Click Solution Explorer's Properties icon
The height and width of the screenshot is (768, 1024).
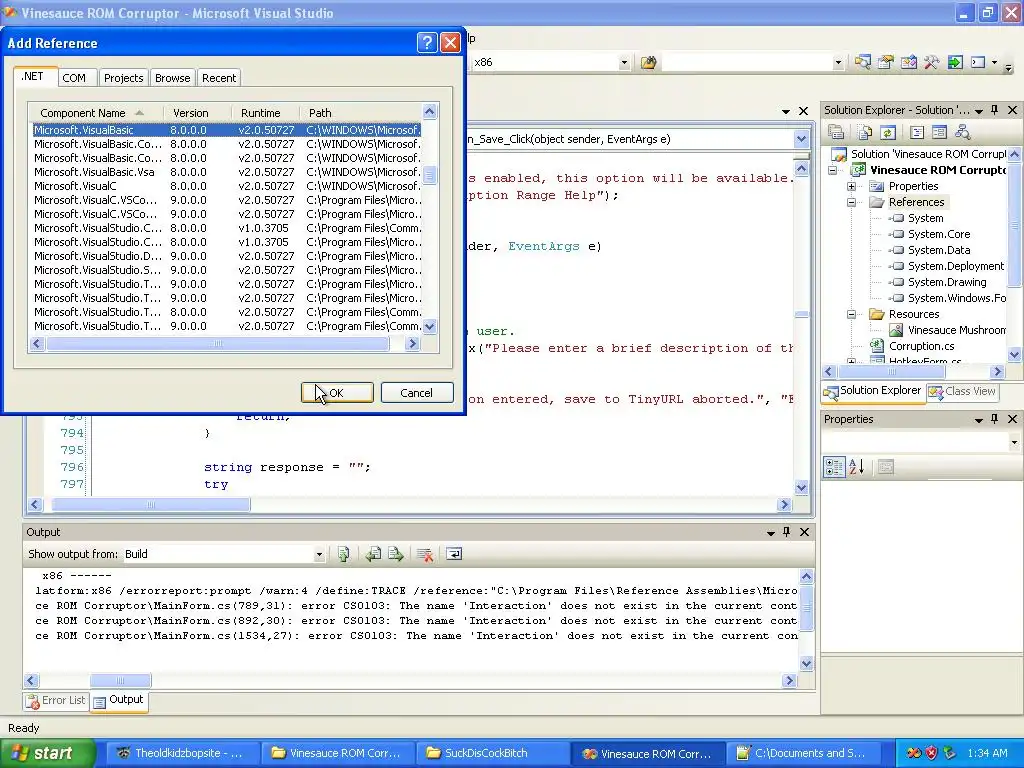pyautogui.click(x=837, y=133)
